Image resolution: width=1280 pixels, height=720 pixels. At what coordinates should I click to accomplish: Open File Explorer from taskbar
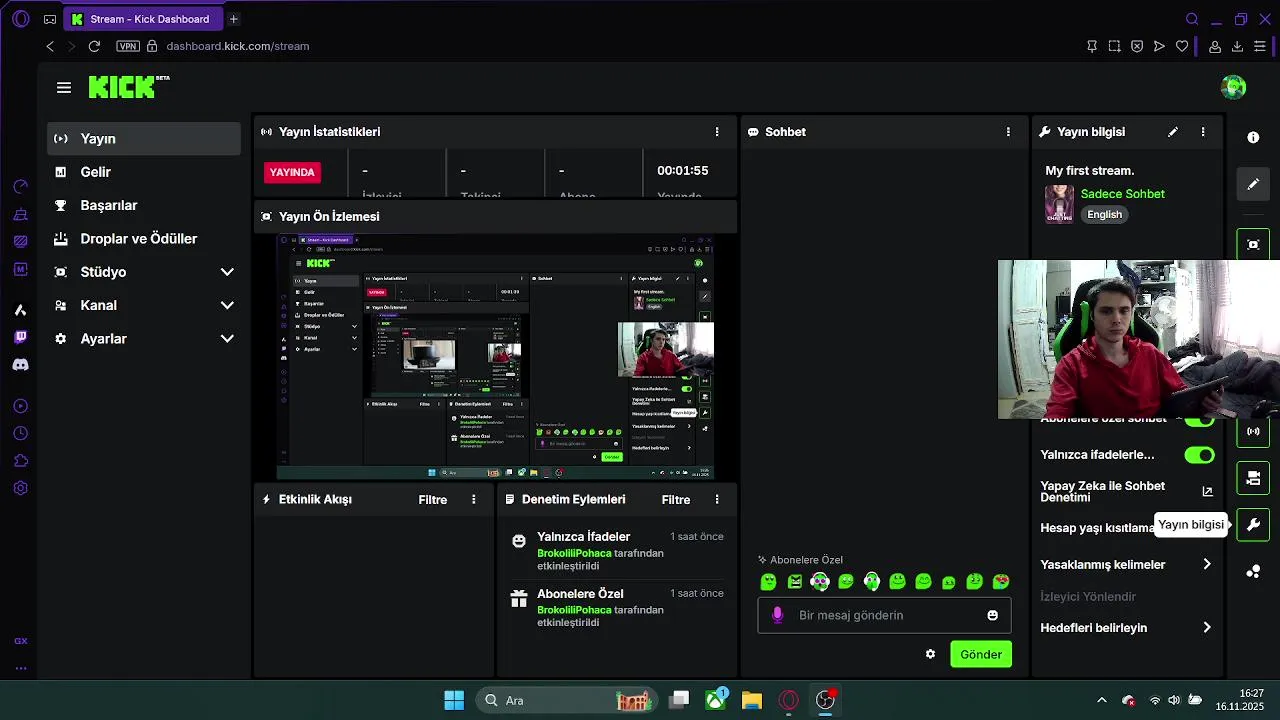[x=752, y=700]
